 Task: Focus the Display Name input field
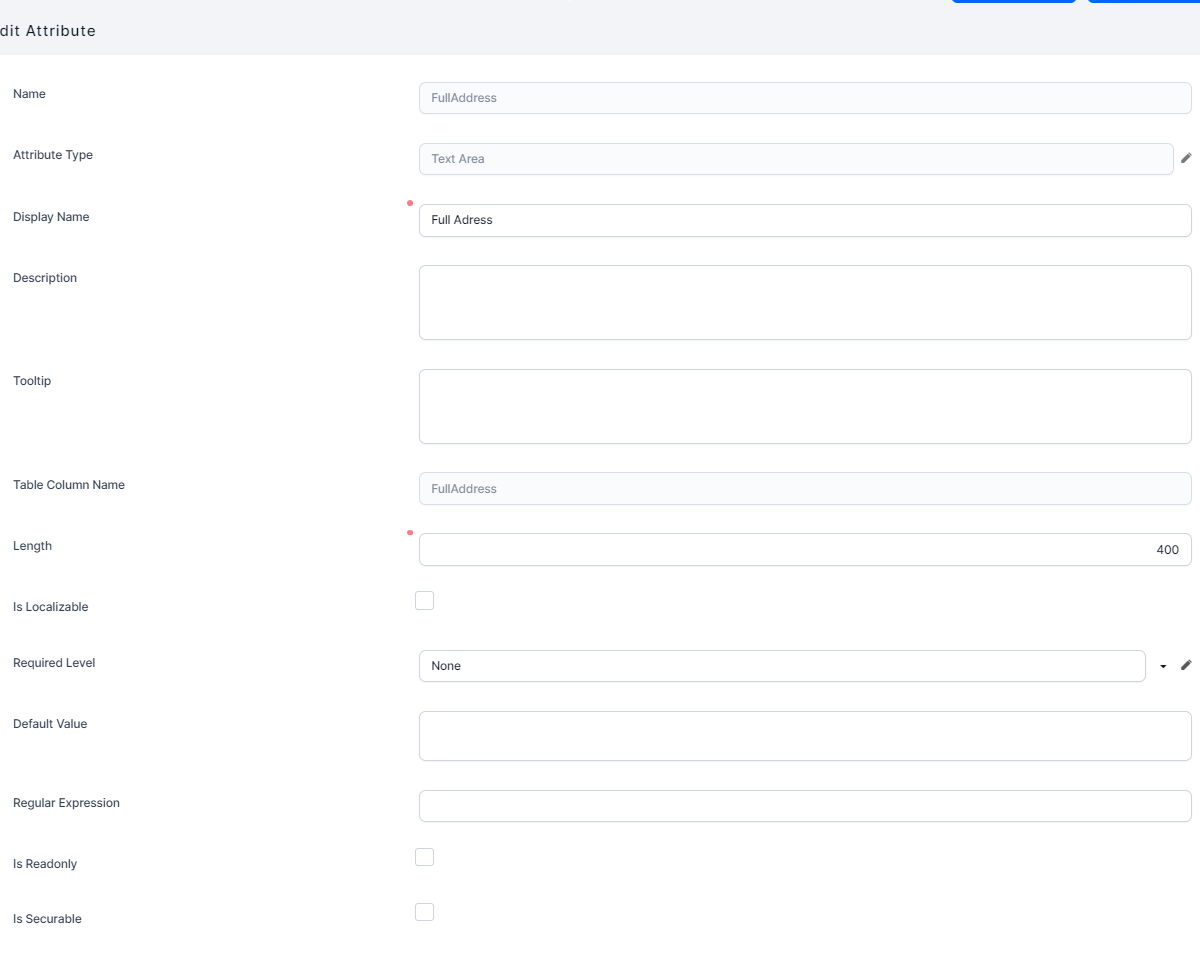click(x=804, y=220)
